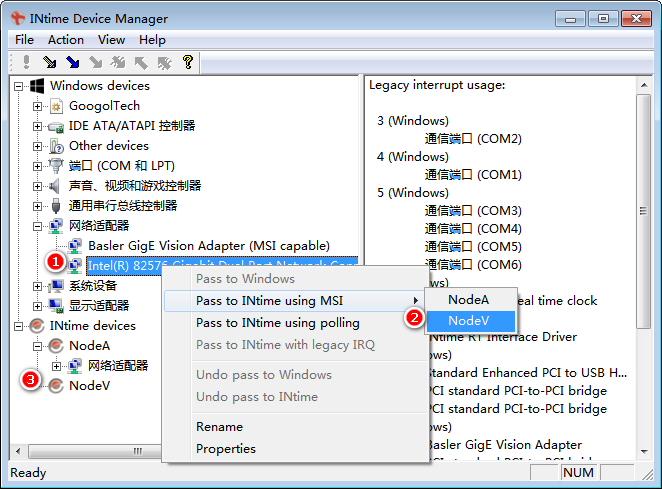Select NodeA in the submenu
Viewport: 662px width, 489px height.
click(471, 300)
